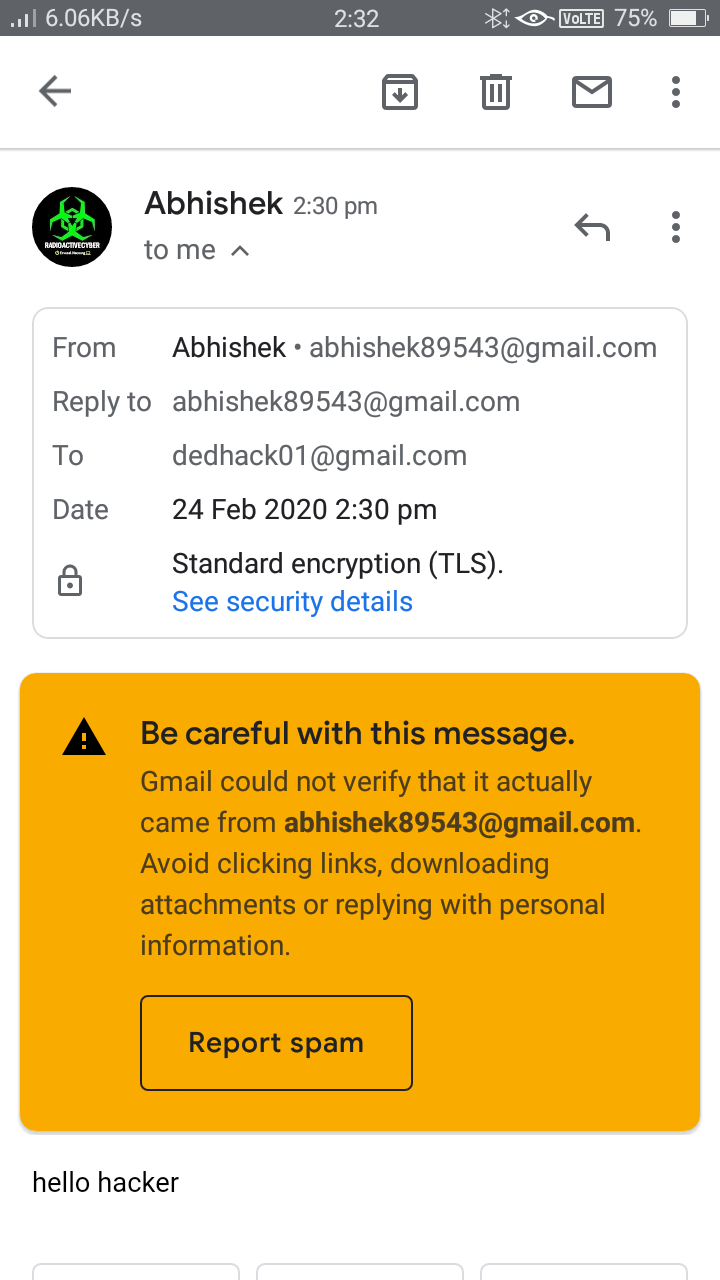Open the top toolbar overflow menu
The image size is (720, 1280).
676,92
